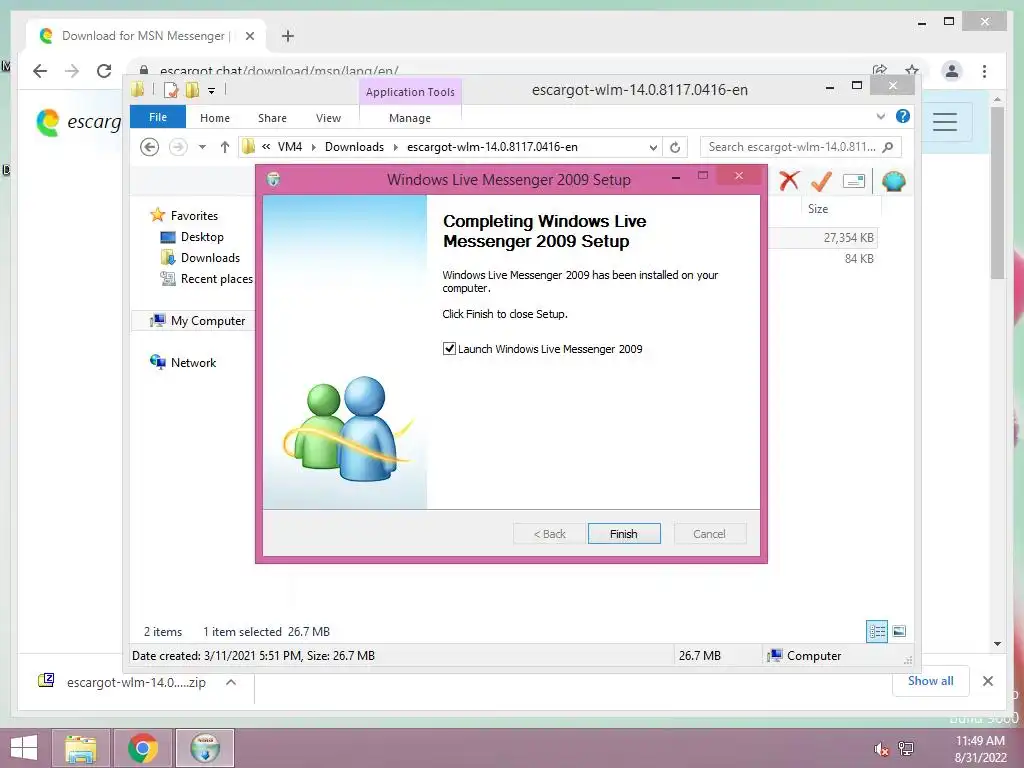
Task: Expand the Explorer ribbon chevron
Action: point(880,117)
